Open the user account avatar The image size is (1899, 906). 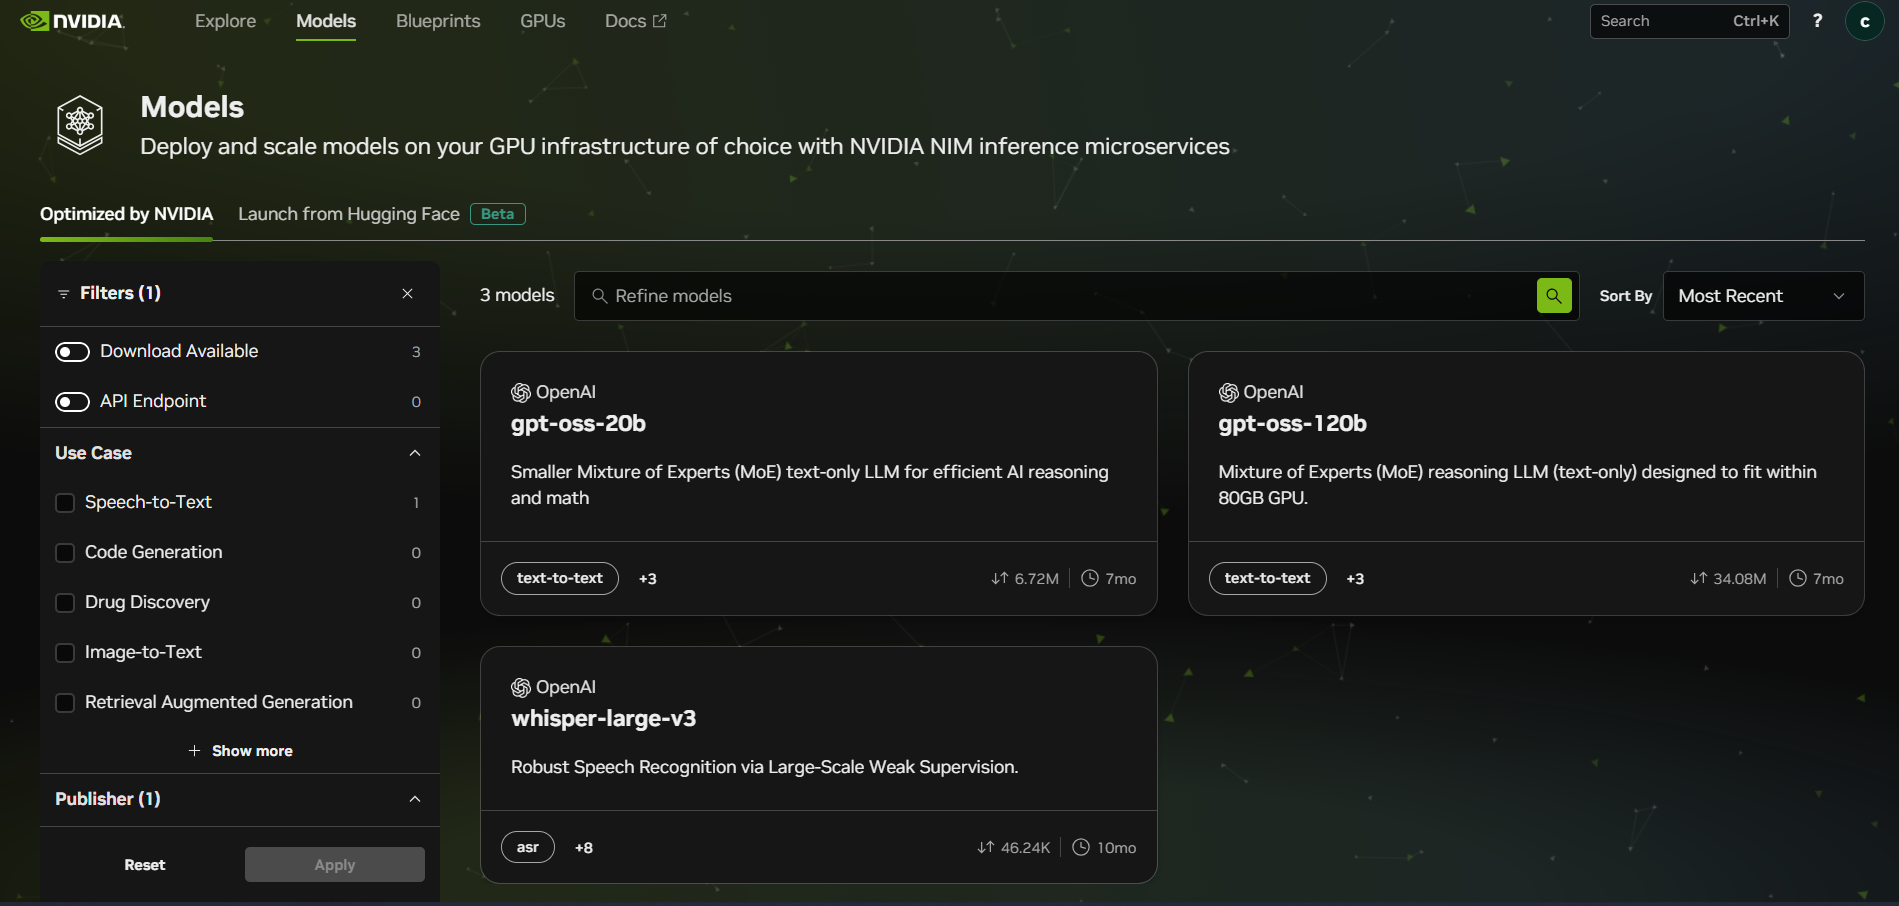pyautogui.click(x=1864, y=21)
